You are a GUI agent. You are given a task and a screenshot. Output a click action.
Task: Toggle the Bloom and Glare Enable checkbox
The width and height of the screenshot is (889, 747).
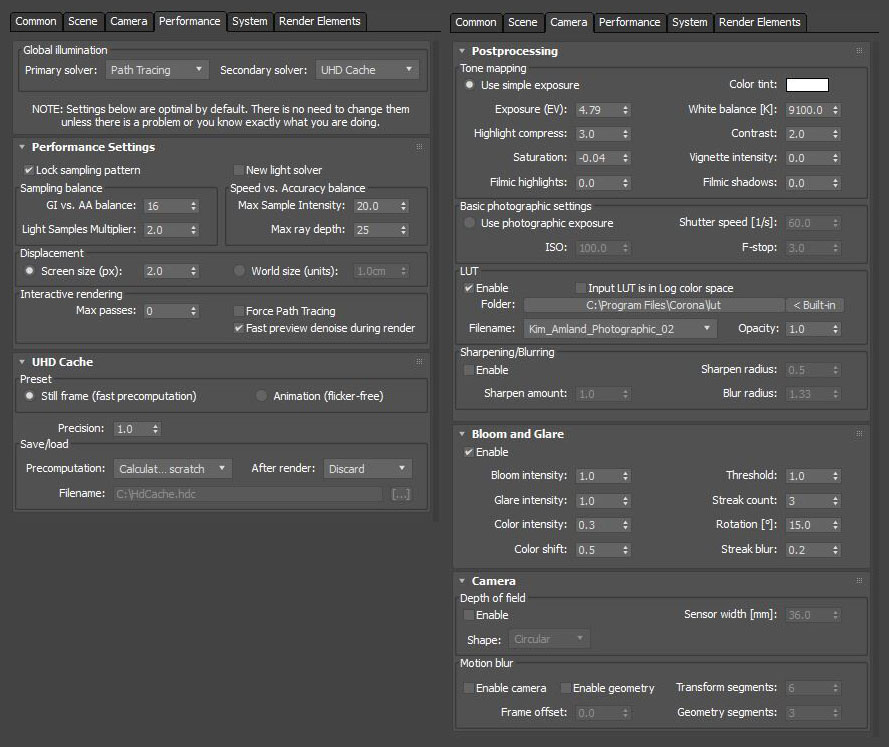pyautogui.click(x=468, y=452)
